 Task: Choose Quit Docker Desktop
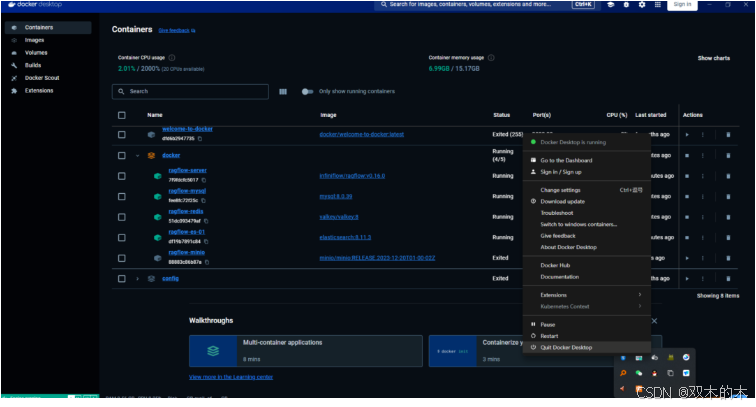tap(587, 348)
